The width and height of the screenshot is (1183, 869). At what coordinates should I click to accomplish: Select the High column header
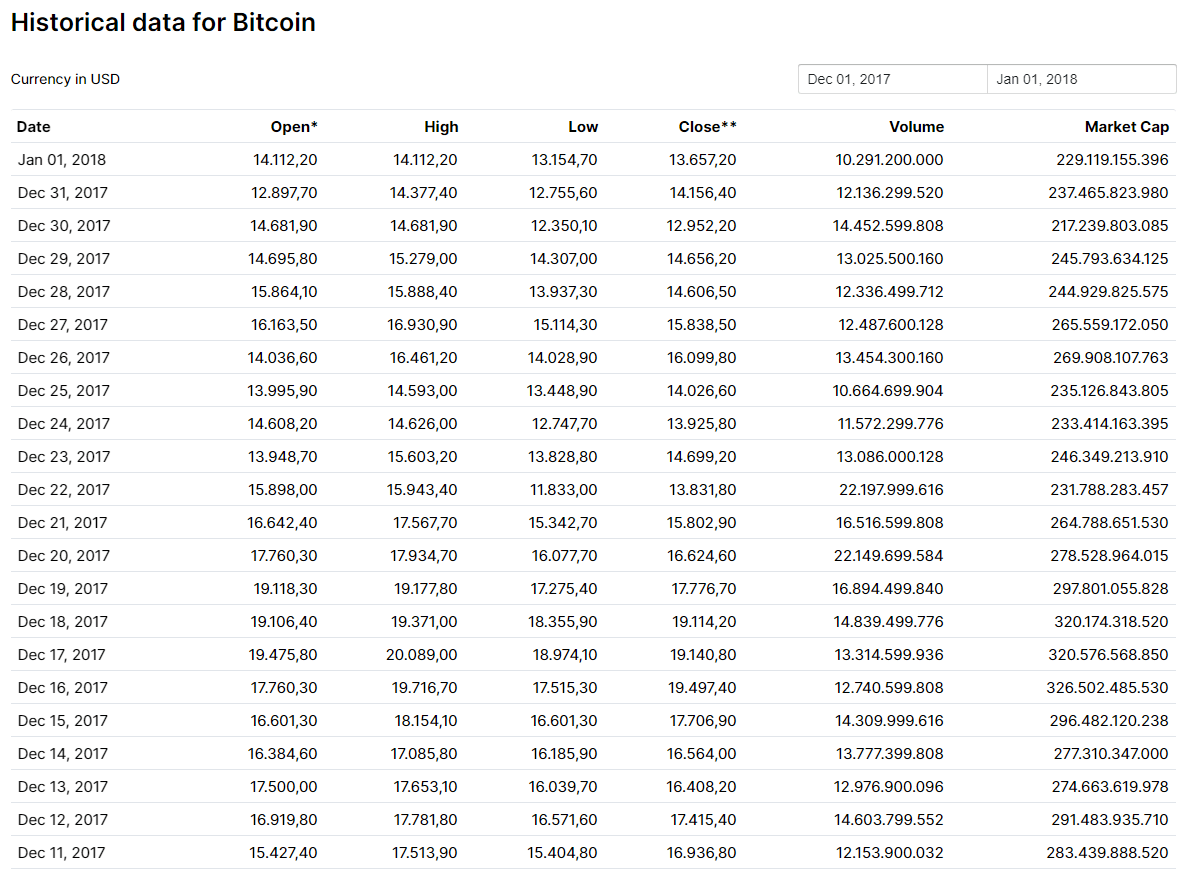[x=441, y=127]
